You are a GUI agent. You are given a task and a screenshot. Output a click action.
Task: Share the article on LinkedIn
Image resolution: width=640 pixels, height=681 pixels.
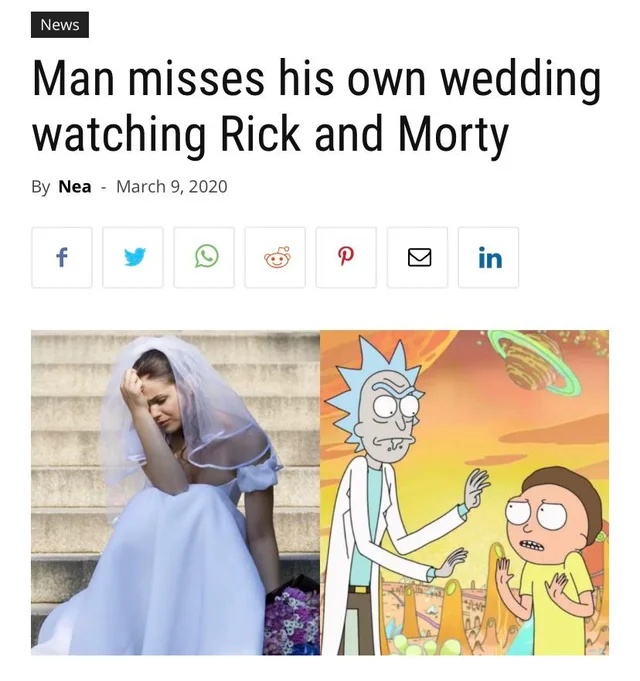pyautogui.click(x=488, y=257)
